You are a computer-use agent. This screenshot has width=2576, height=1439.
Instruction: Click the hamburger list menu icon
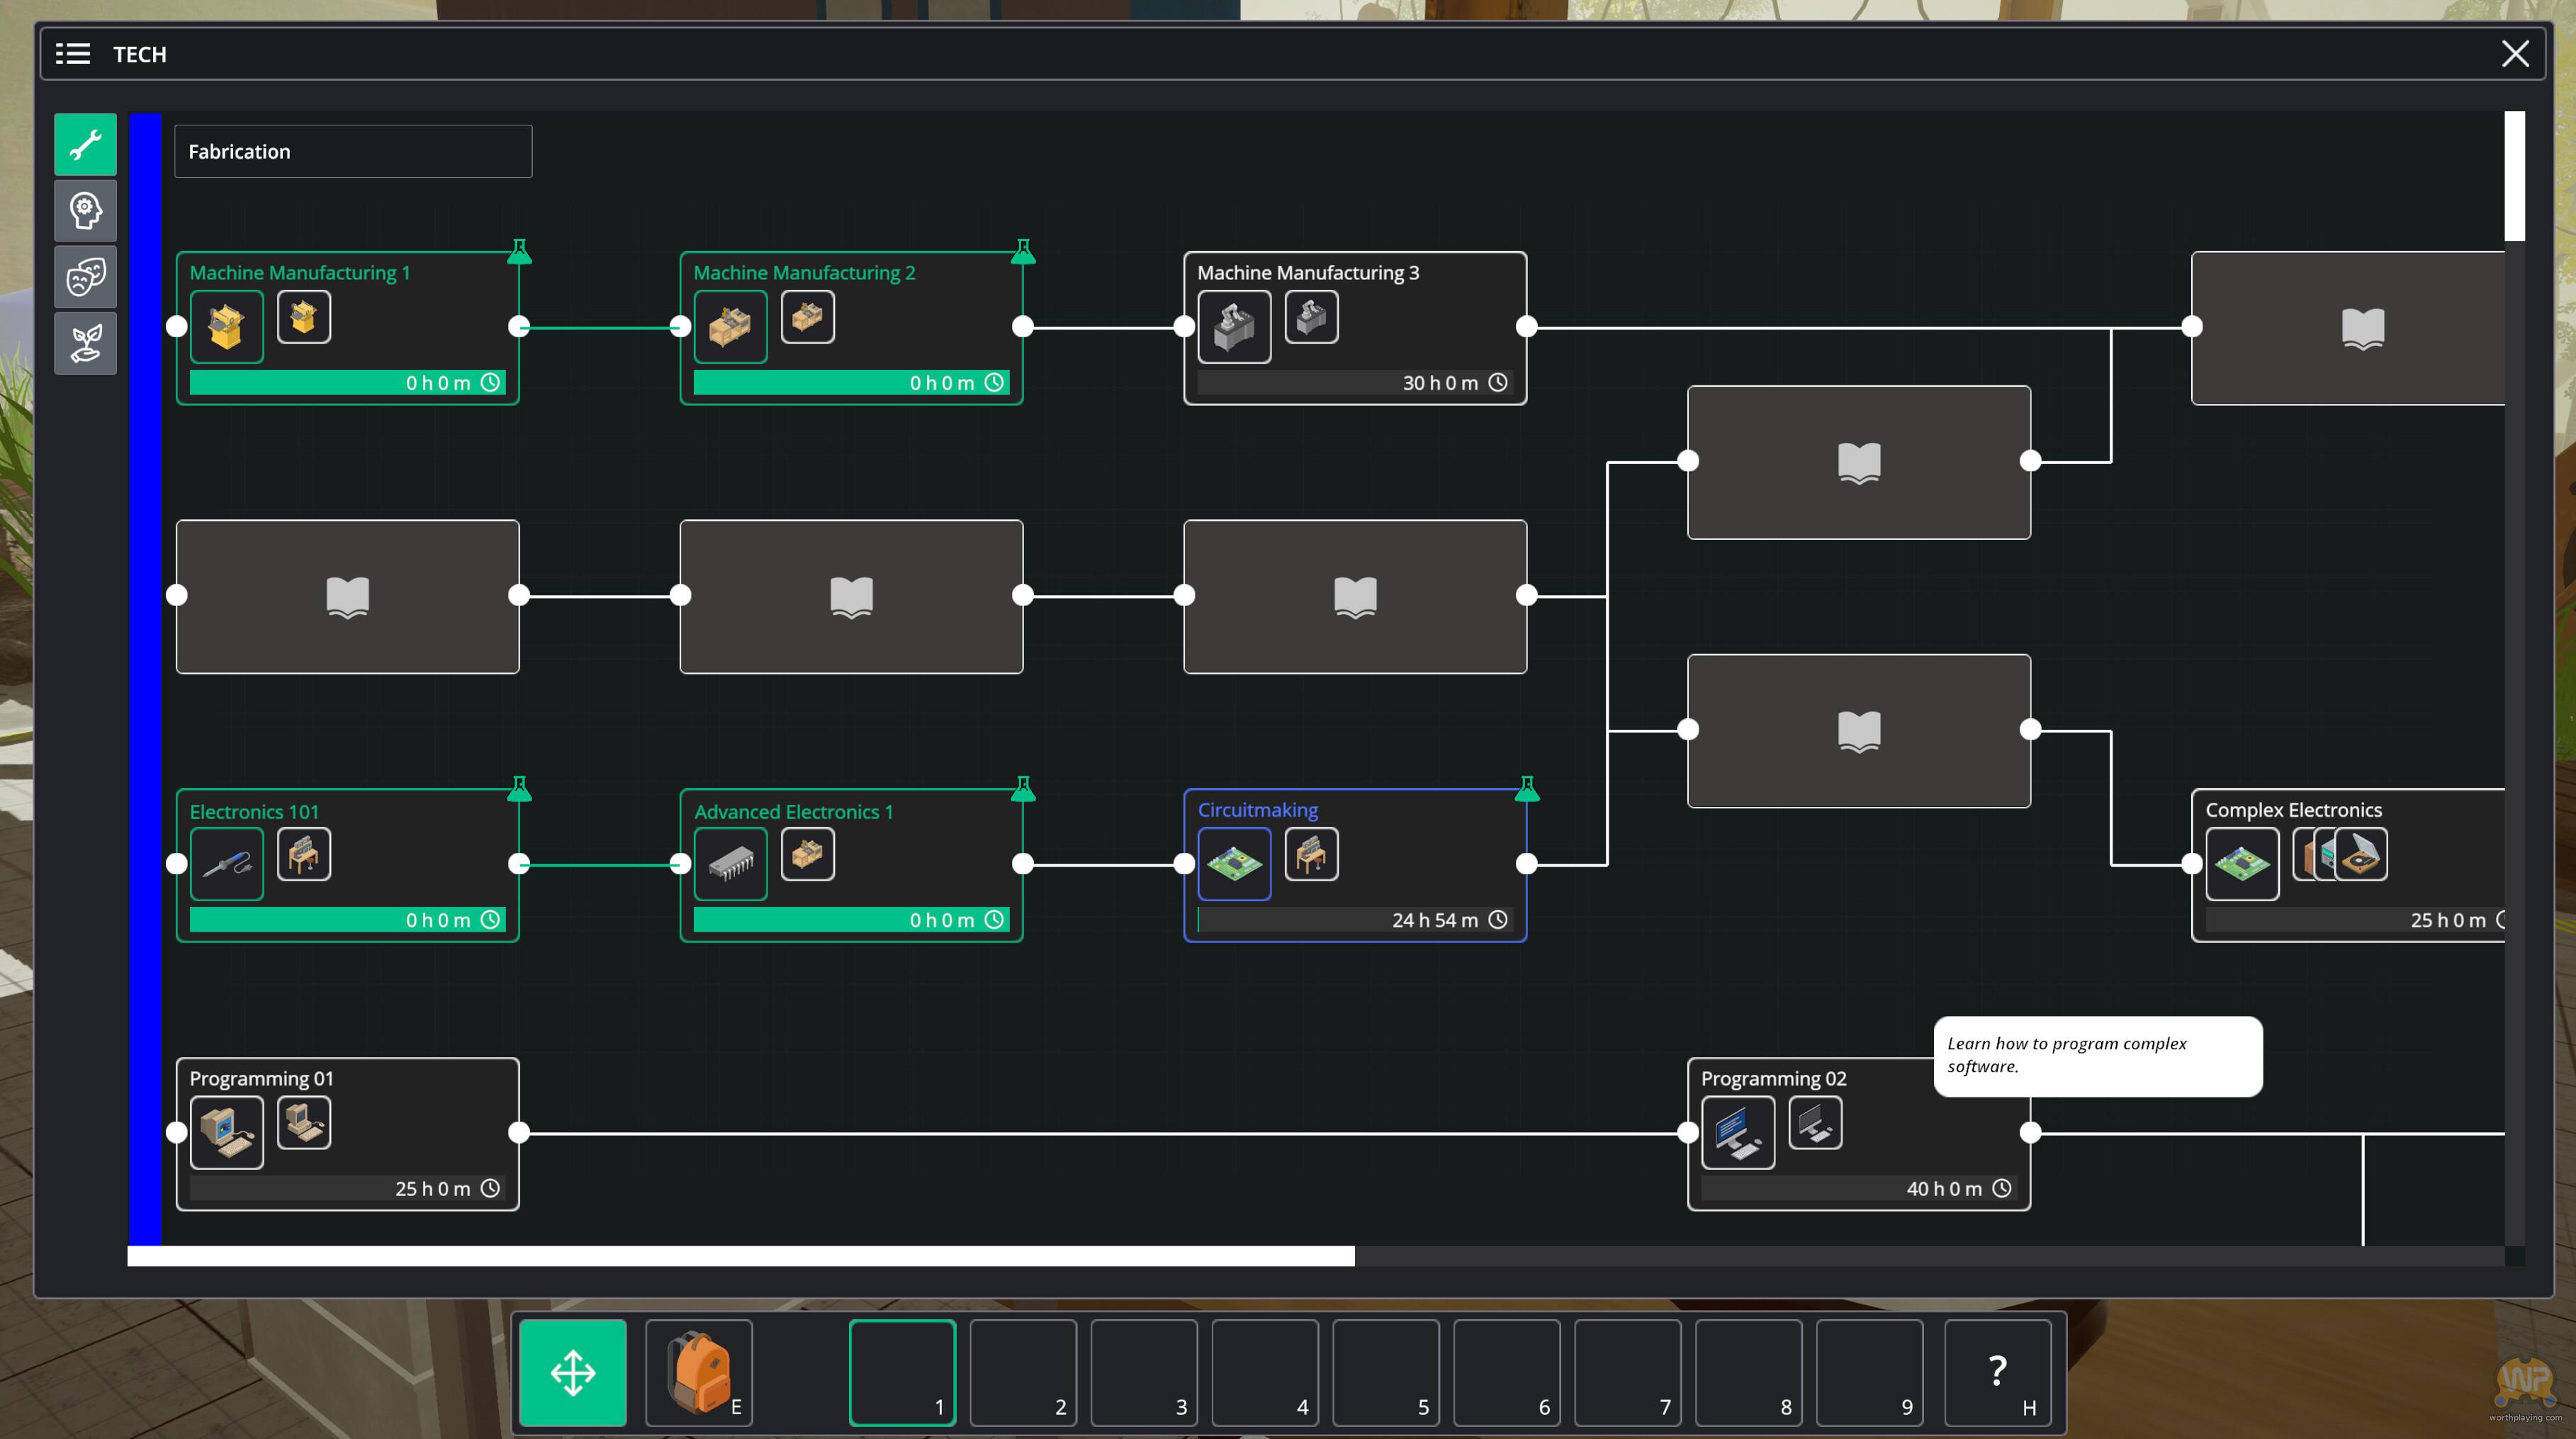pyautogui.click(x=72, y=54)
